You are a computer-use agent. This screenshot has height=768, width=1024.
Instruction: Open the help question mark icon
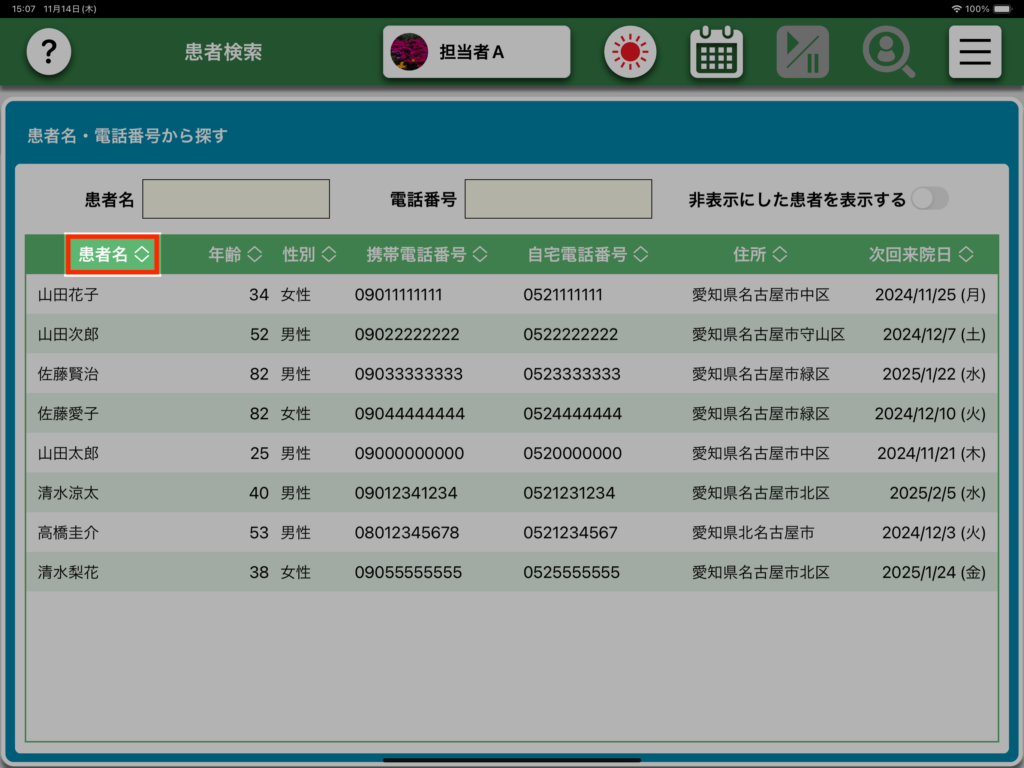pyautogui.click(x=48, y=52)
